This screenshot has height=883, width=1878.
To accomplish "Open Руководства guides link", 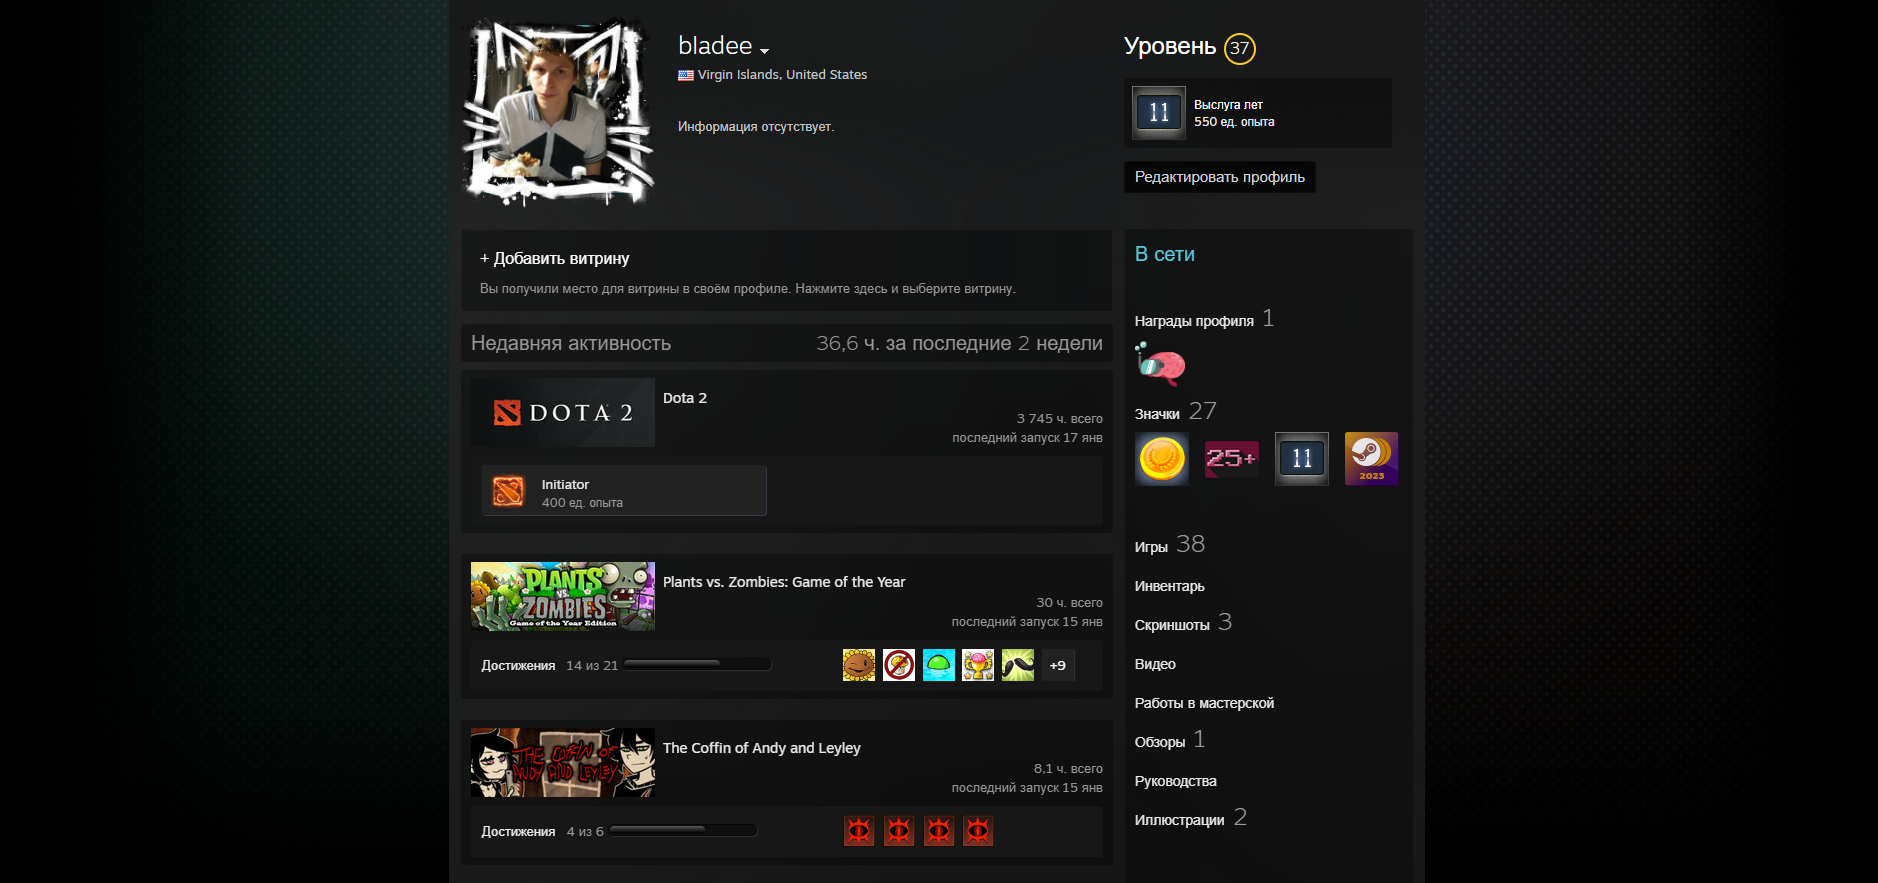I will 1176,781.
